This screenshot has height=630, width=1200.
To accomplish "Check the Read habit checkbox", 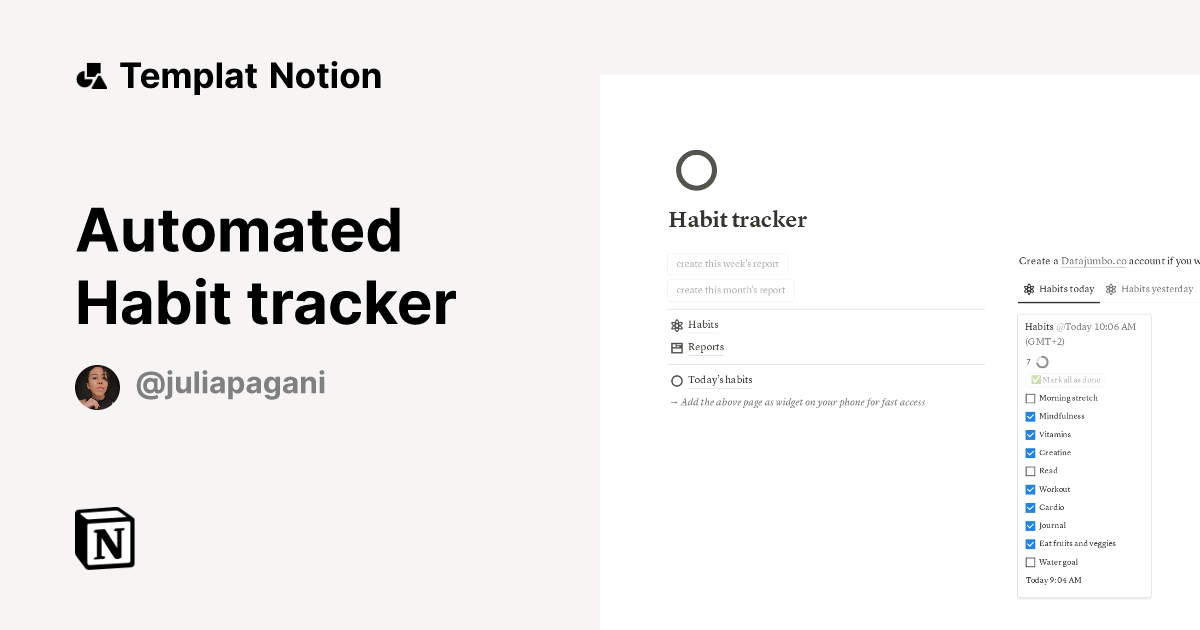I will pos(1031,470).
